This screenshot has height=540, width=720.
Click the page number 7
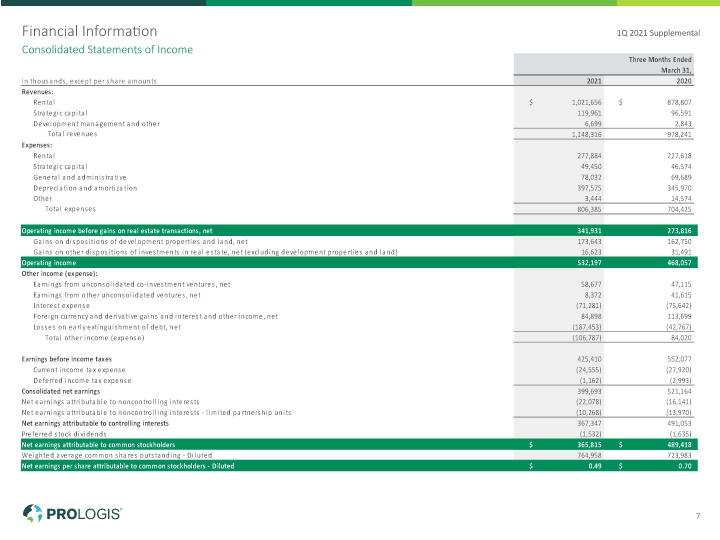[698, 516]
